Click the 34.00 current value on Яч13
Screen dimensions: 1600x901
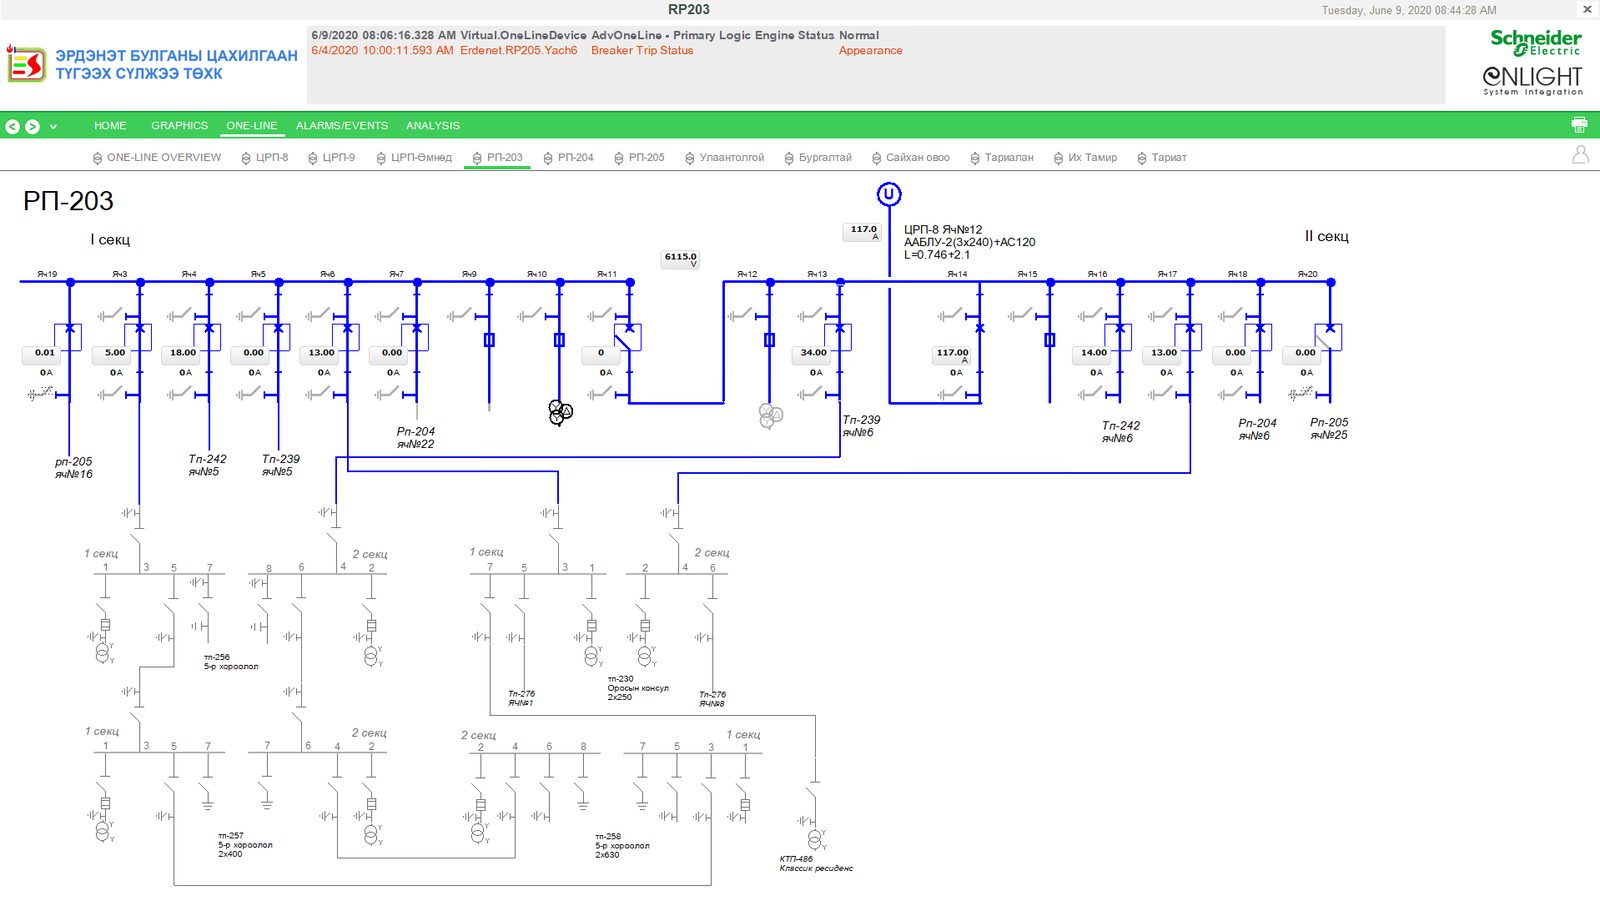(814, 353)
